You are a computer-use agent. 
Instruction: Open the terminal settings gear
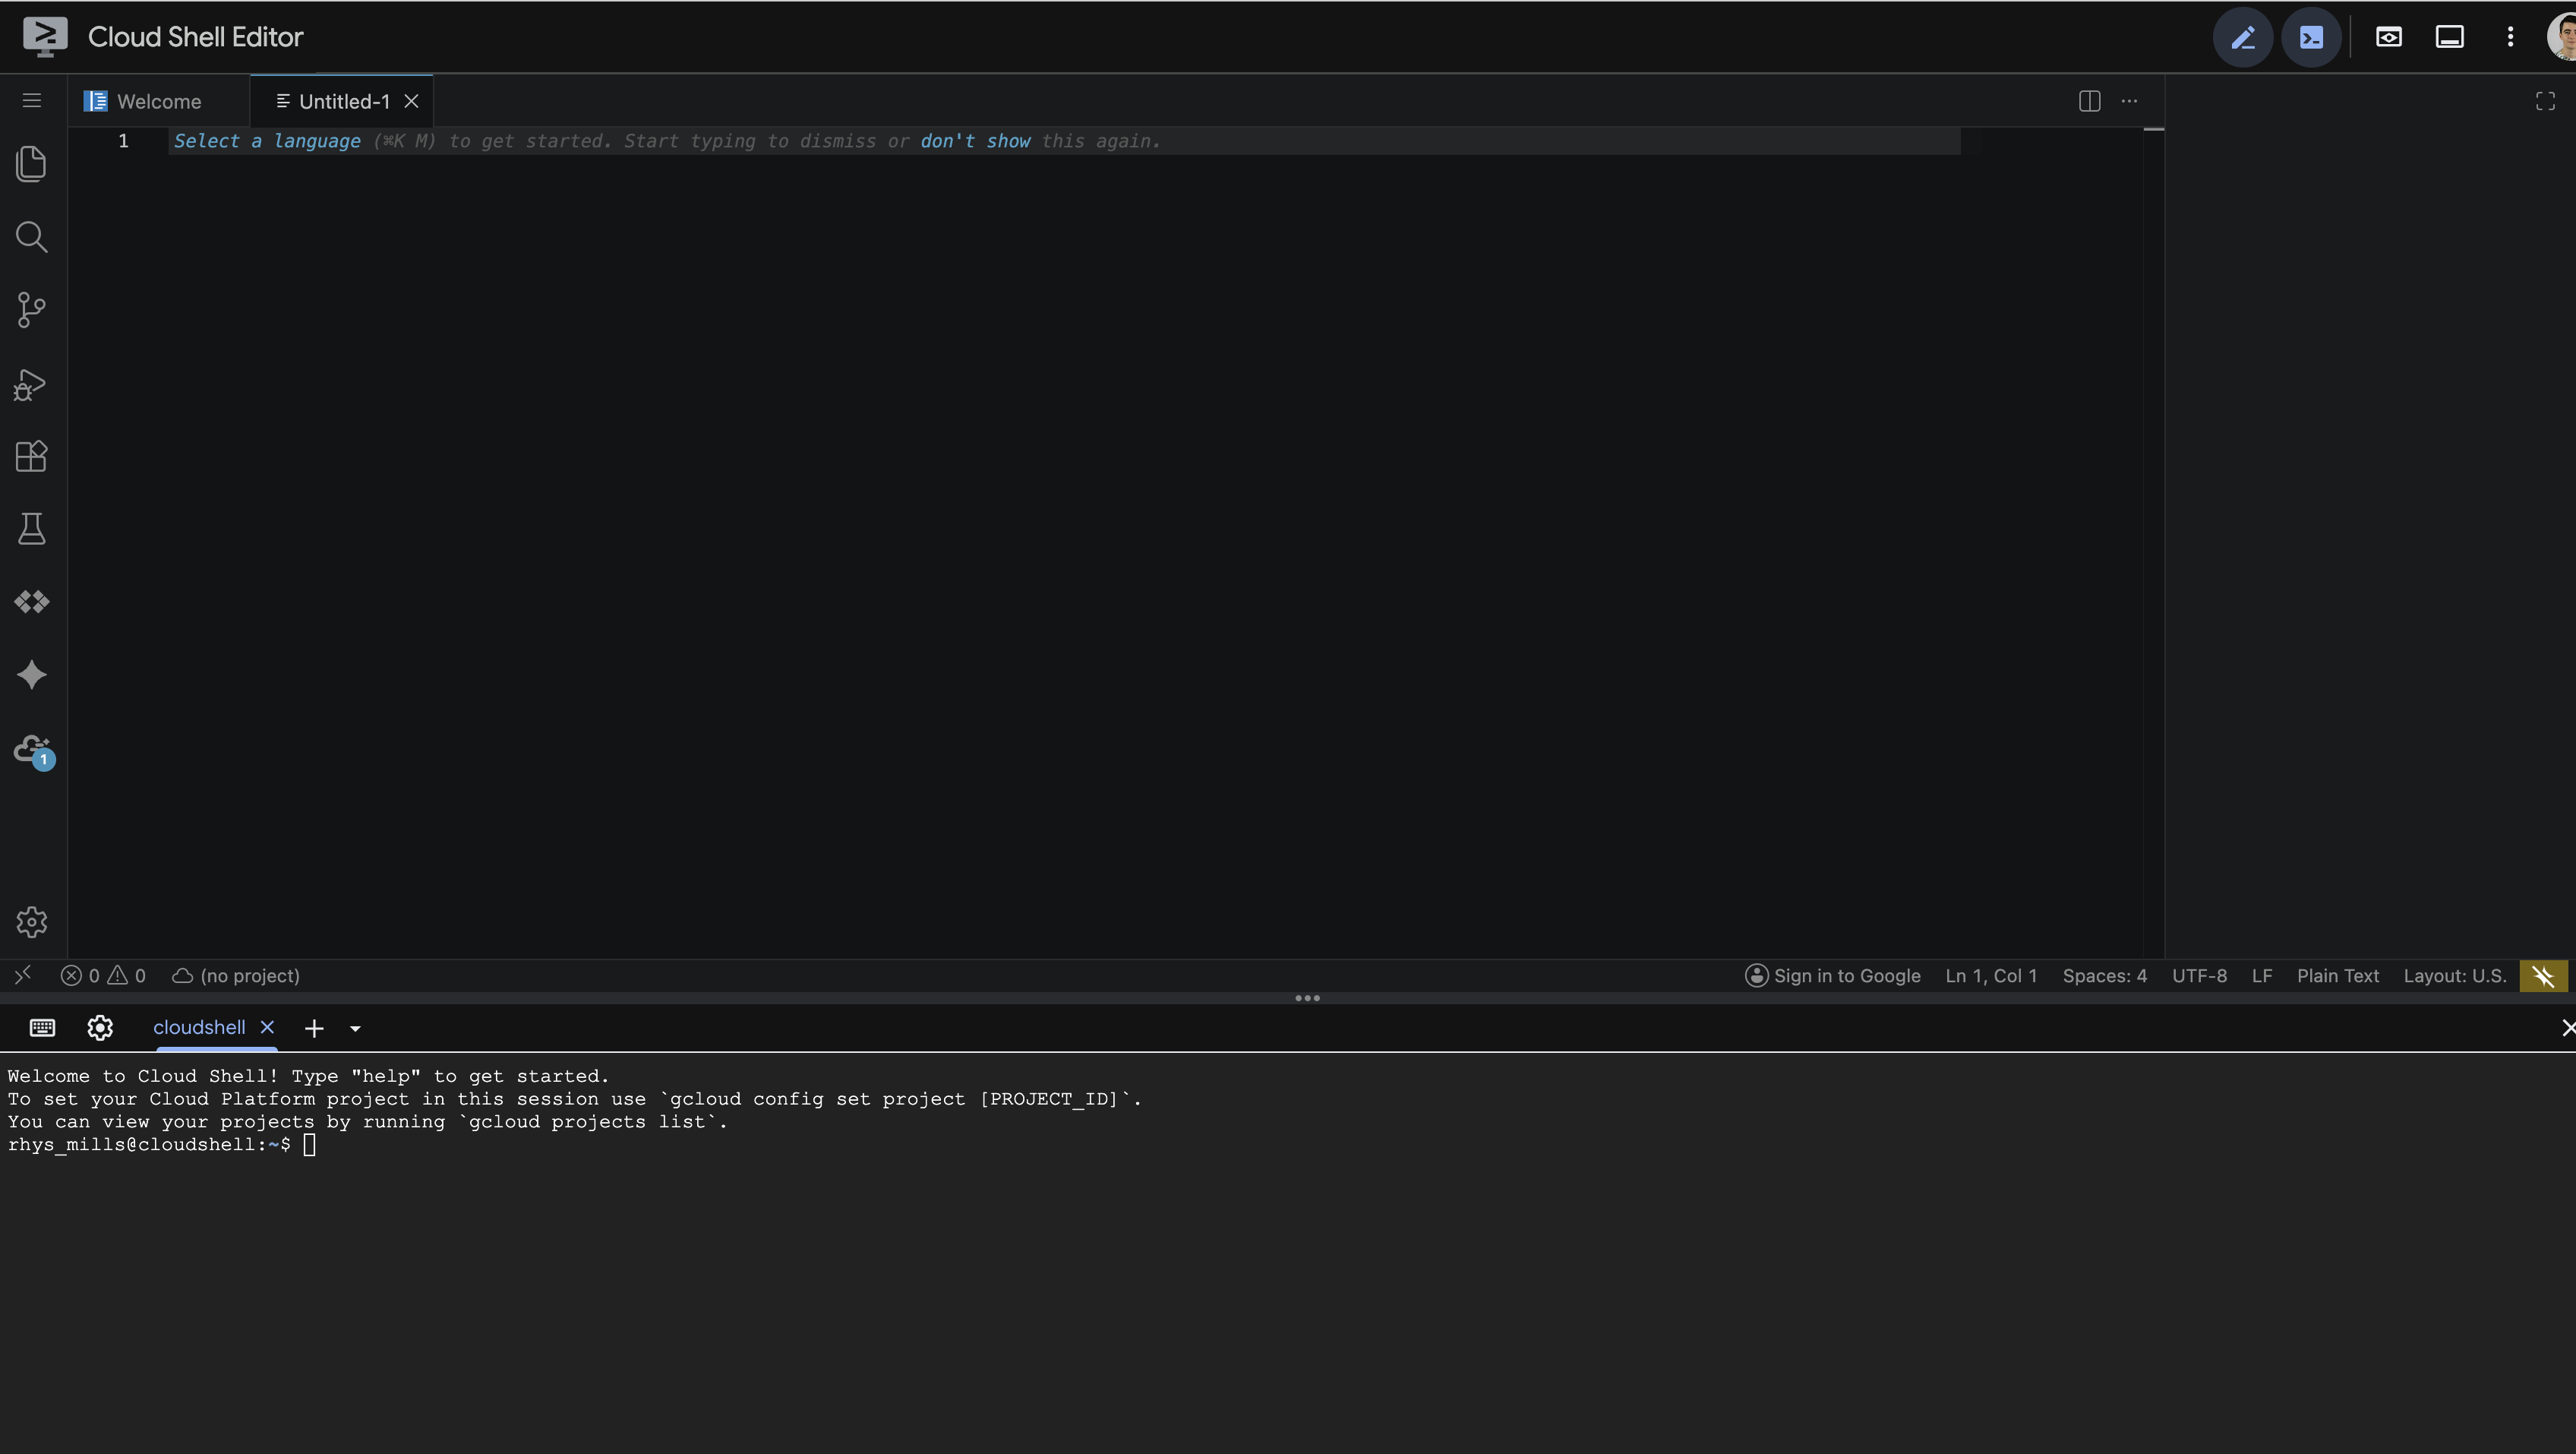pos(100,1028)
